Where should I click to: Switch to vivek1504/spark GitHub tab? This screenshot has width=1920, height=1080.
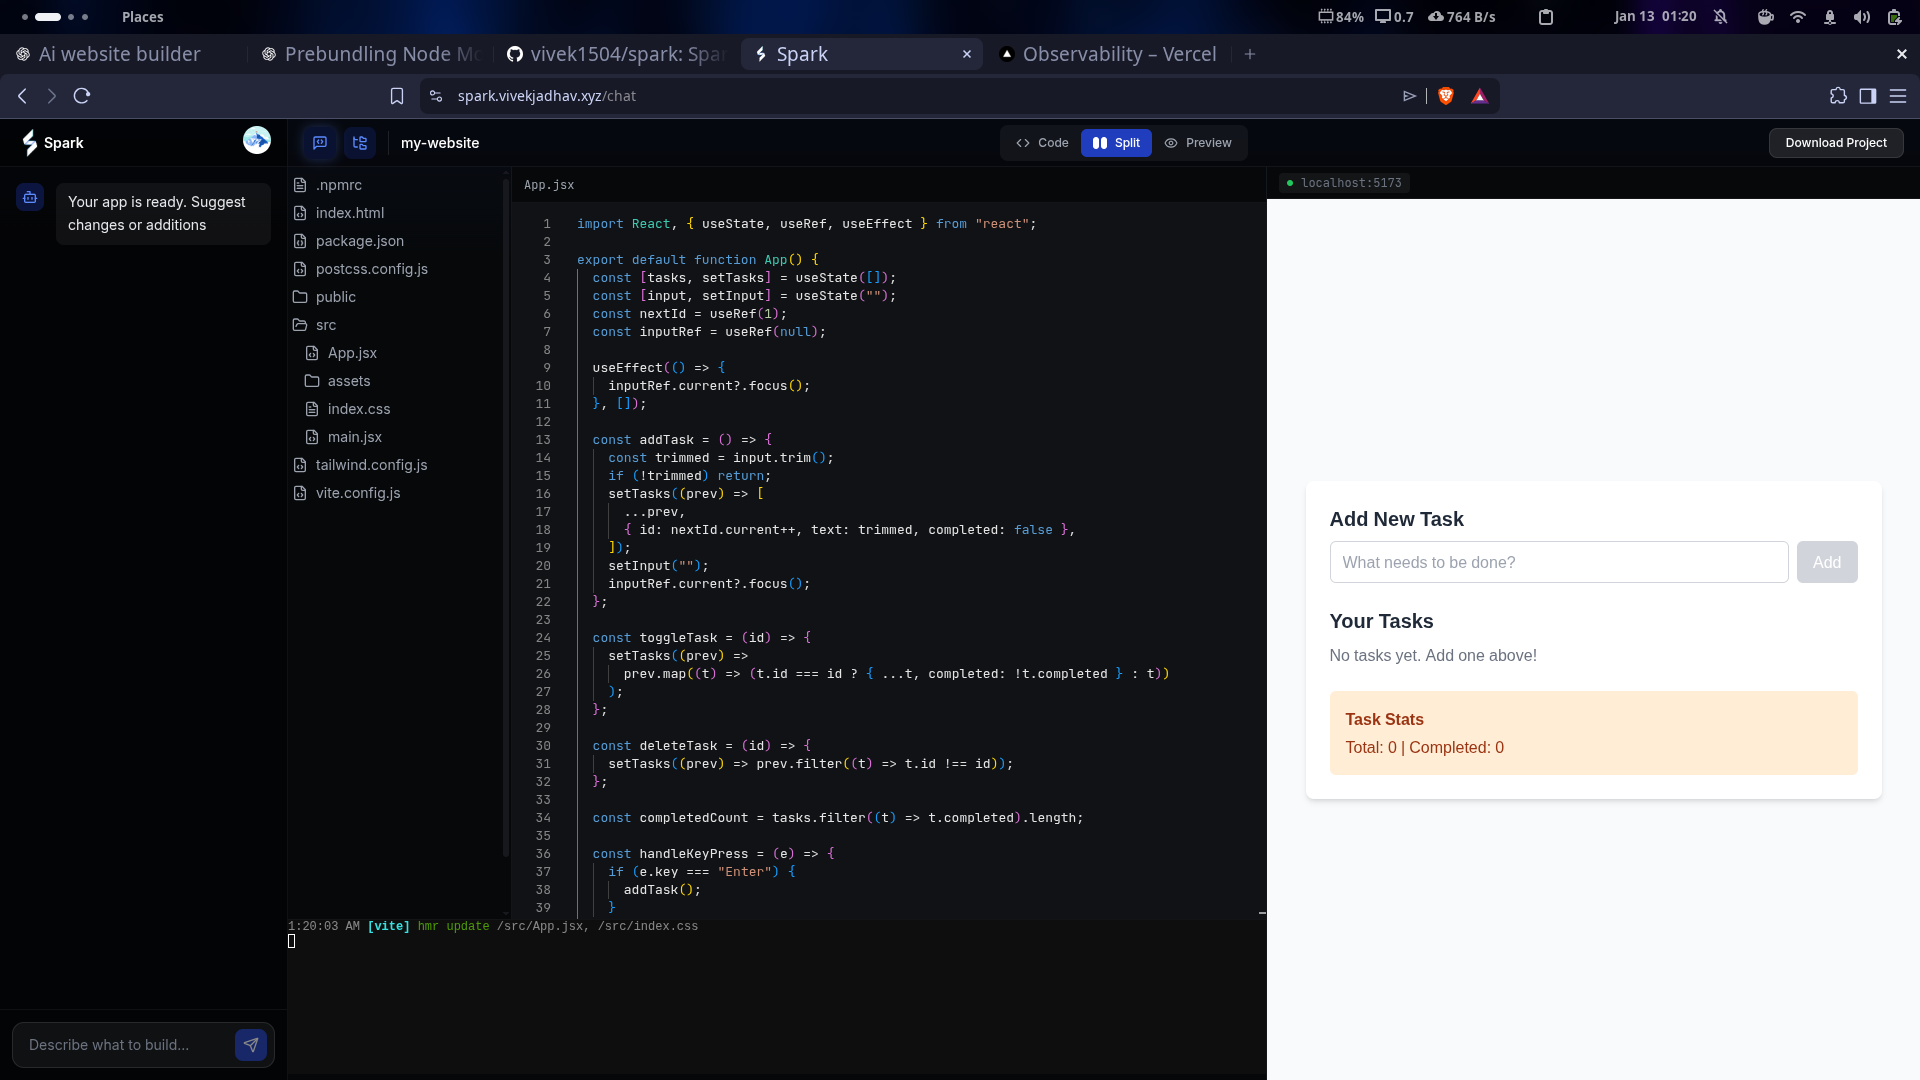616,54
